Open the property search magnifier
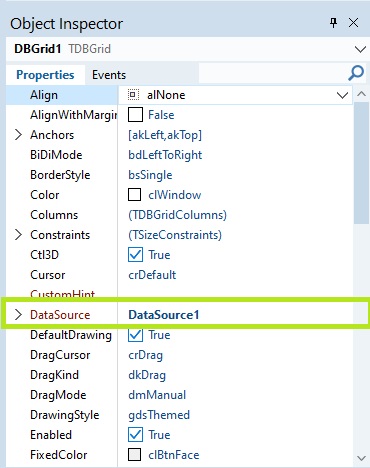 coord(356,73)
